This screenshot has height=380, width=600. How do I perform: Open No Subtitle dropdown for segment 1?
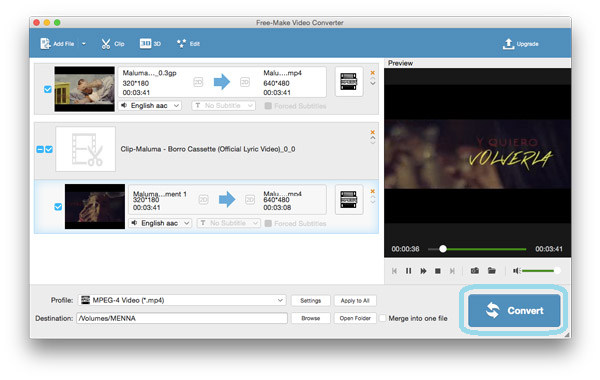click(228, 223)
